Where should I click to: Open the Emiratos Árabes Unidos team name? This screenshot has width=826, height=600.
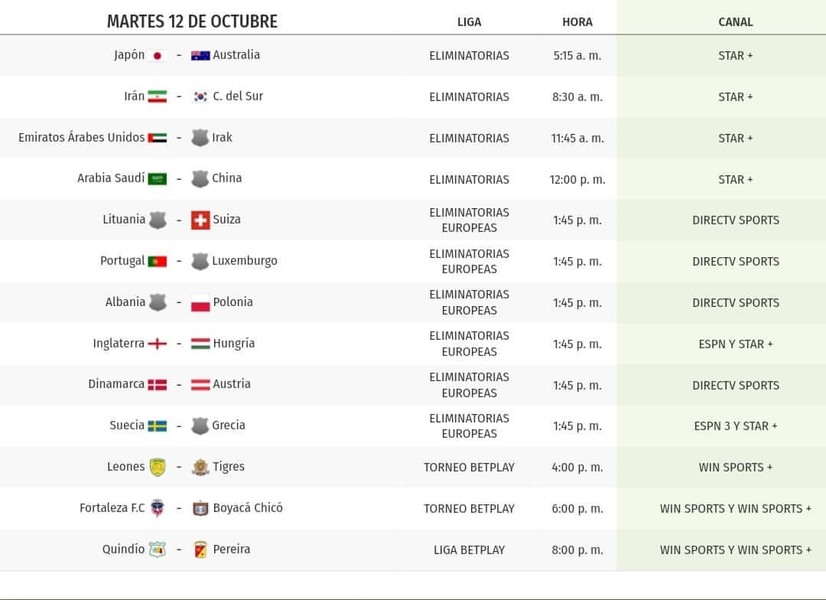click(x=81, y=137)
